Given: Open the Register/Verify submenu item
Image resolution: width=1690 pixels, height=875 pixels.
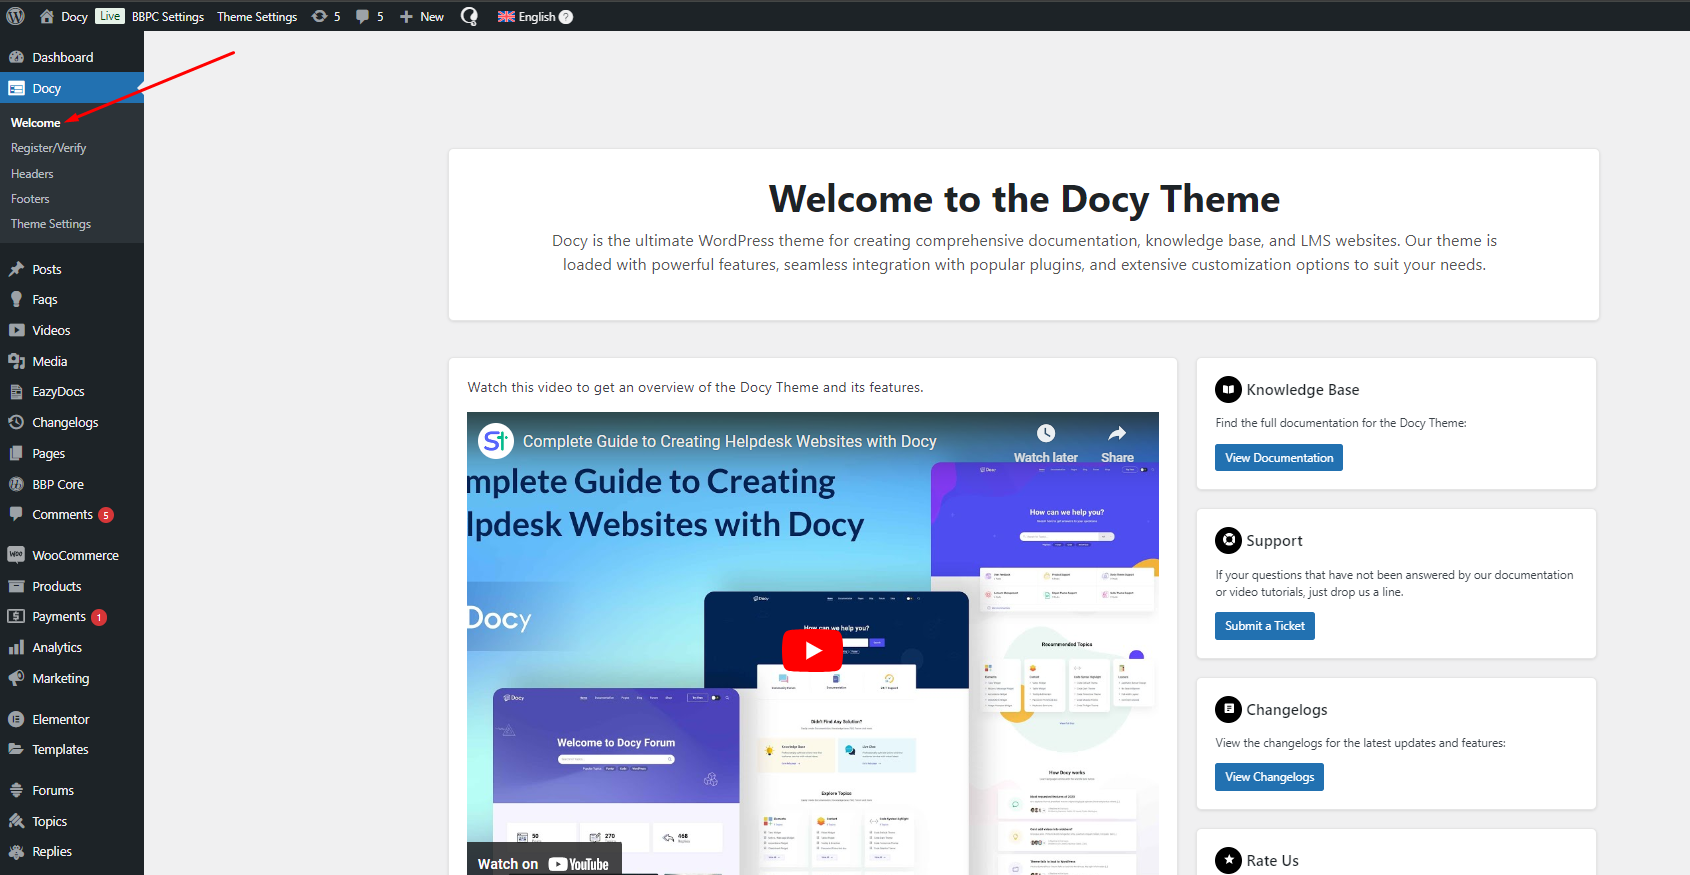Looking at the screenshot, I should pyautogui.click(x=49, y=148).
